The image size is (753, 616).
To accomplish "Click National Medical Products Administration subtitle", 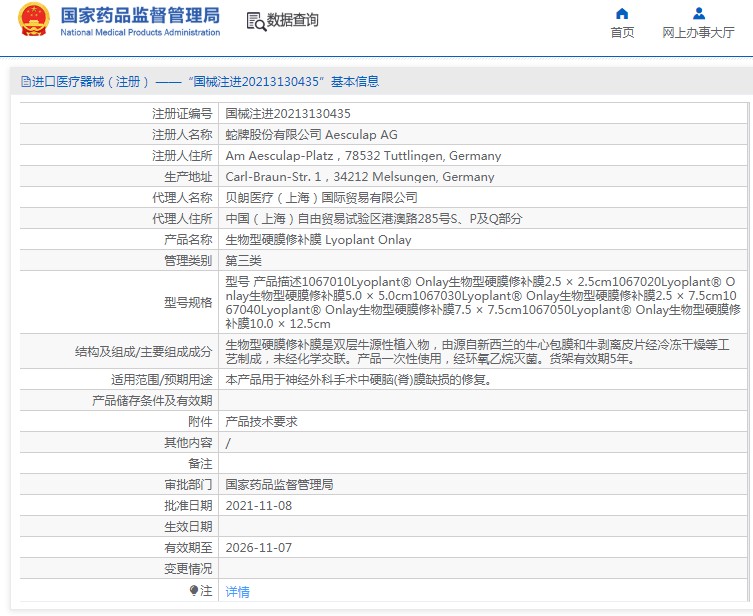I will coord(140,33).
